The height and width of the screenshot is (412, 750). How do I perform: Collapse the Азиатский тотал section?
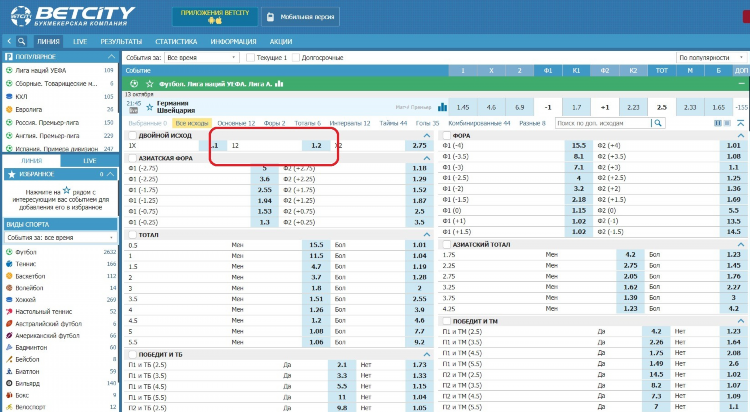[740, 245]
